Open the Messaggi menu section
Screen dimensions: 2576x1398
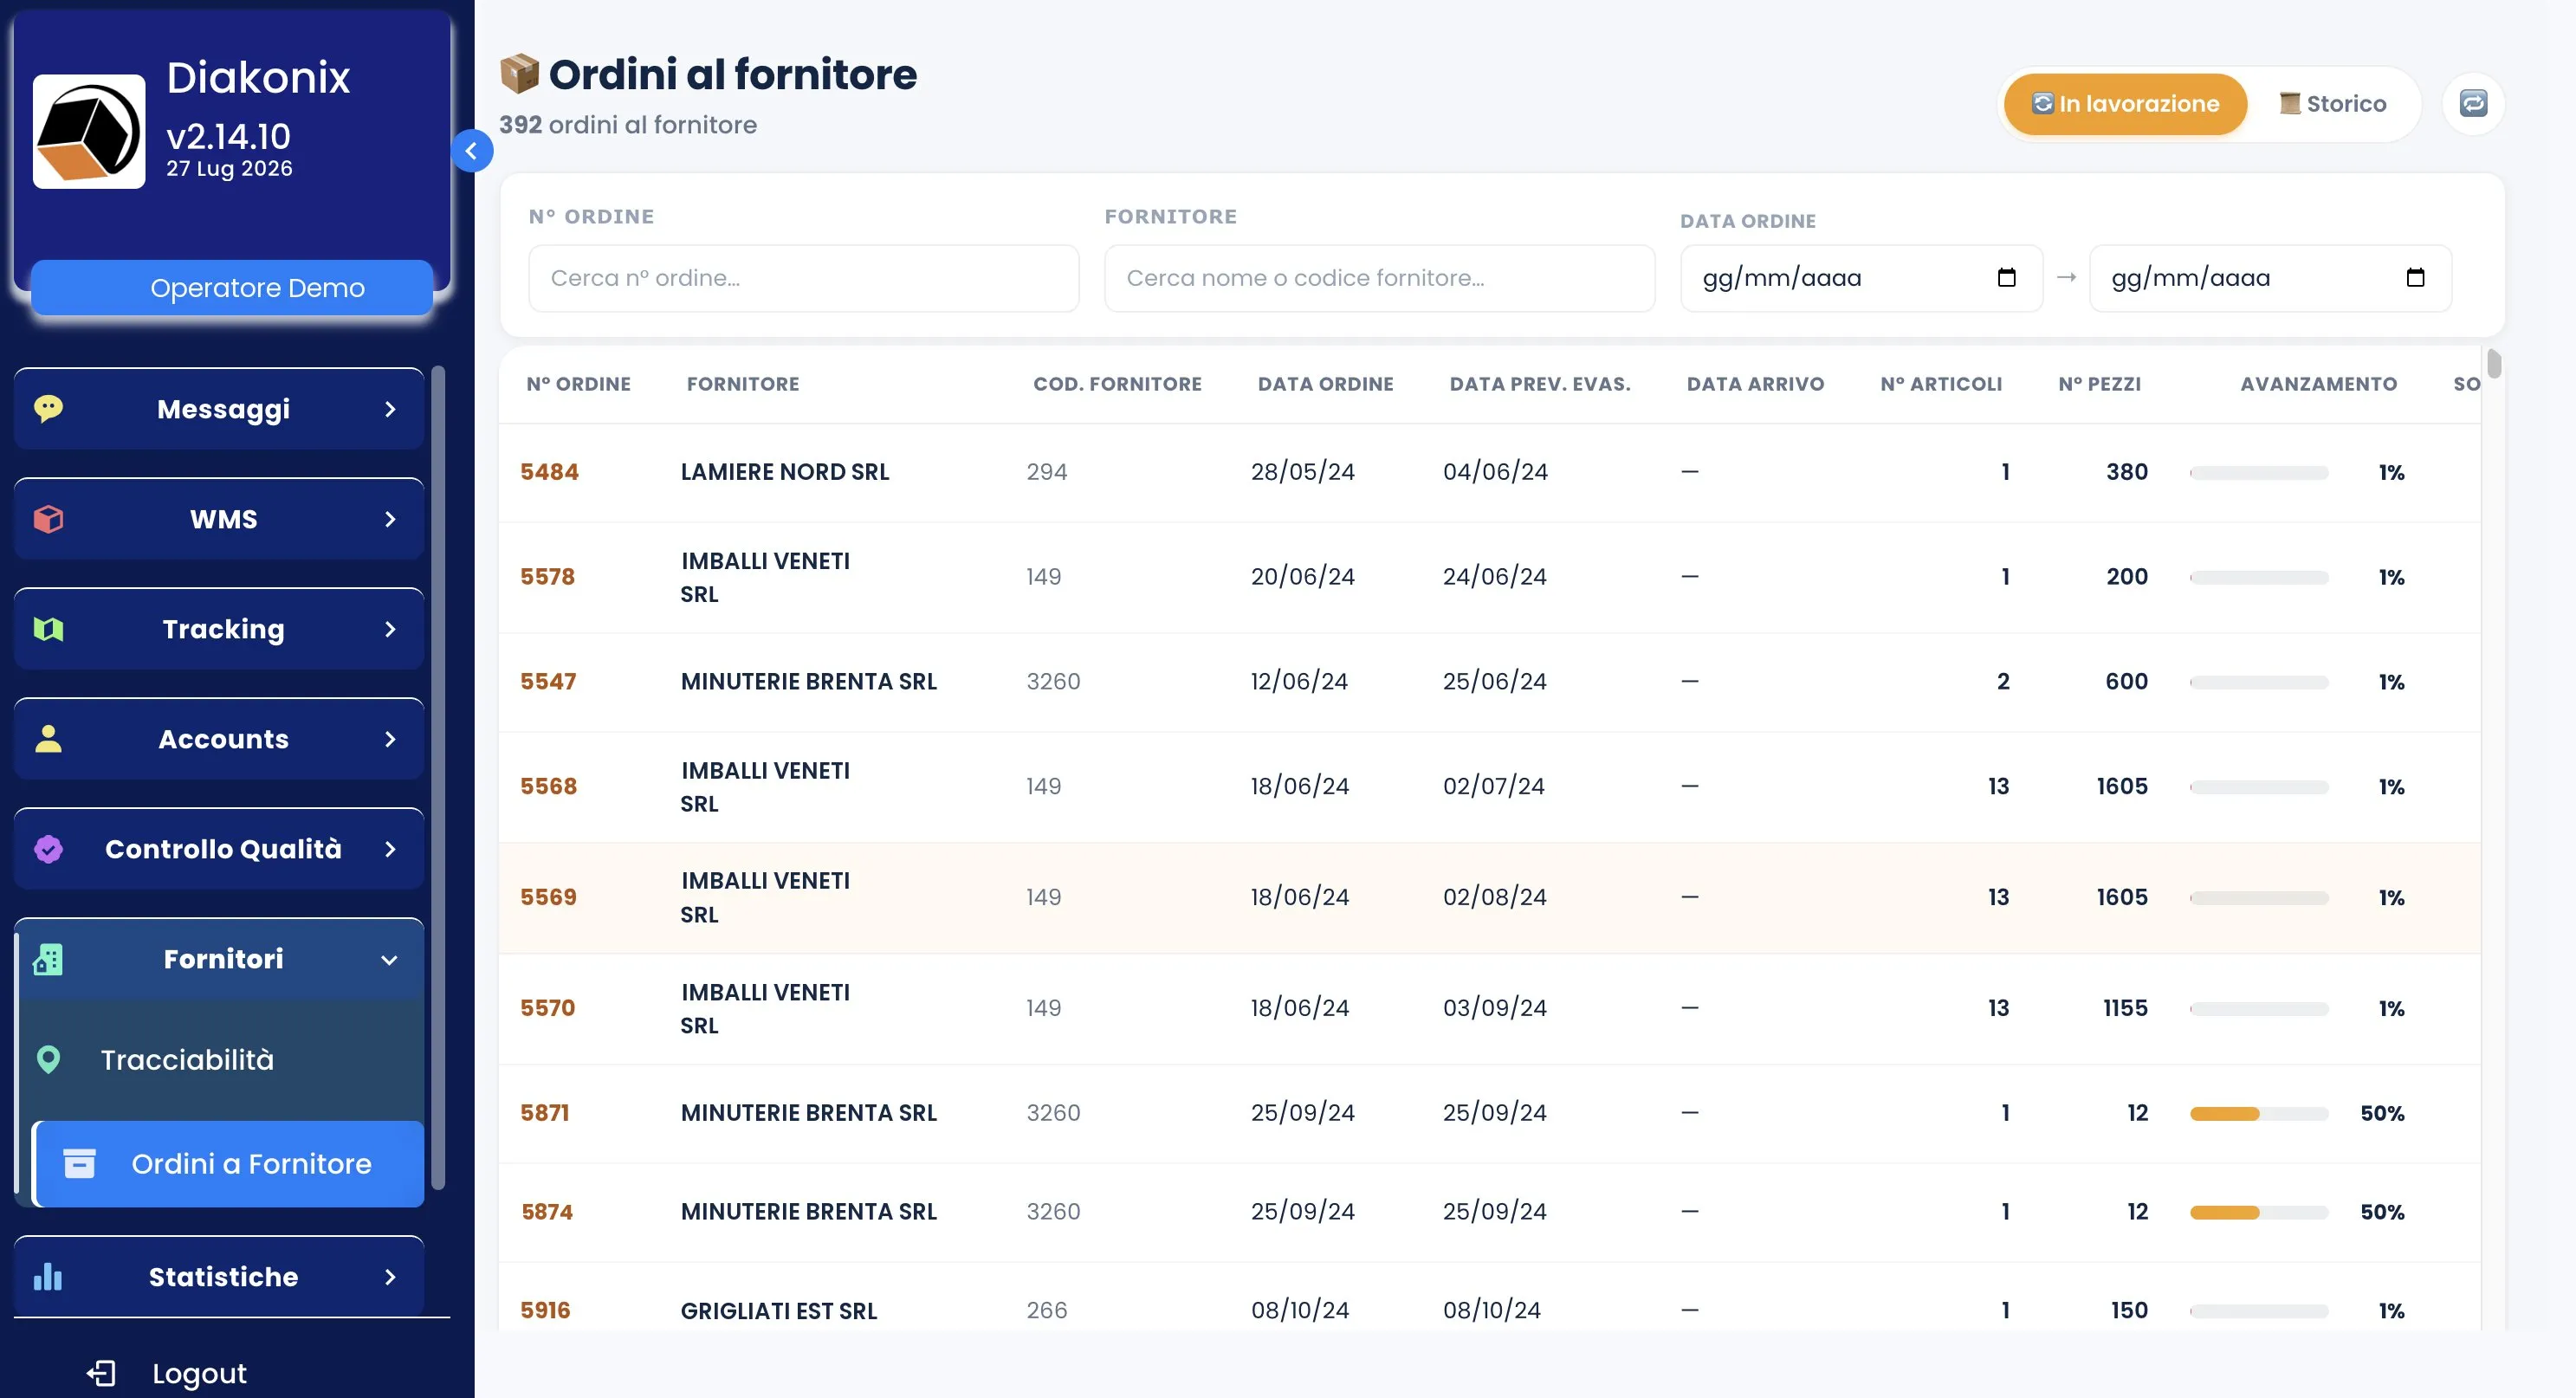[x=219, y=408]
